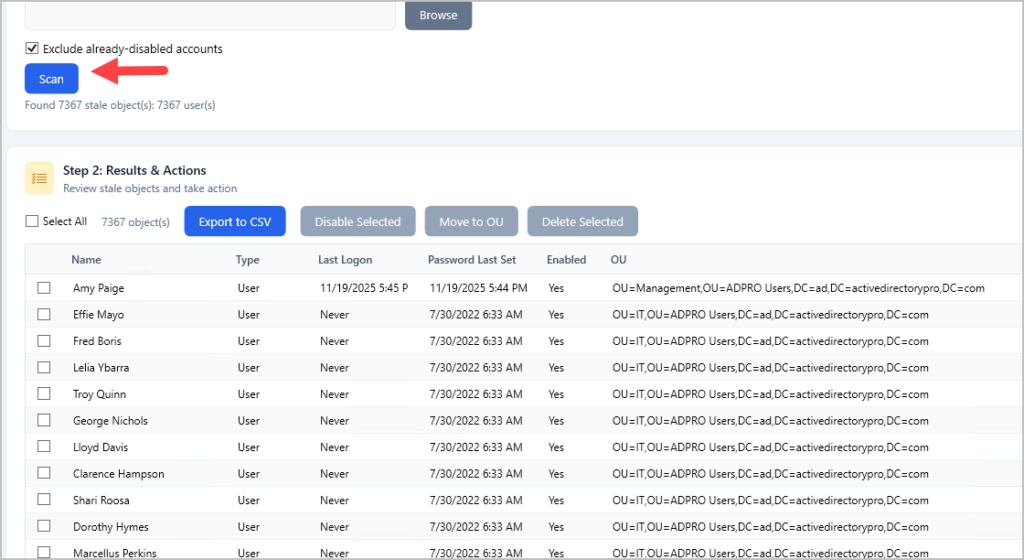1024x560 pixels.
Task: Click George Nichols's User type cell
Action: 248,421
